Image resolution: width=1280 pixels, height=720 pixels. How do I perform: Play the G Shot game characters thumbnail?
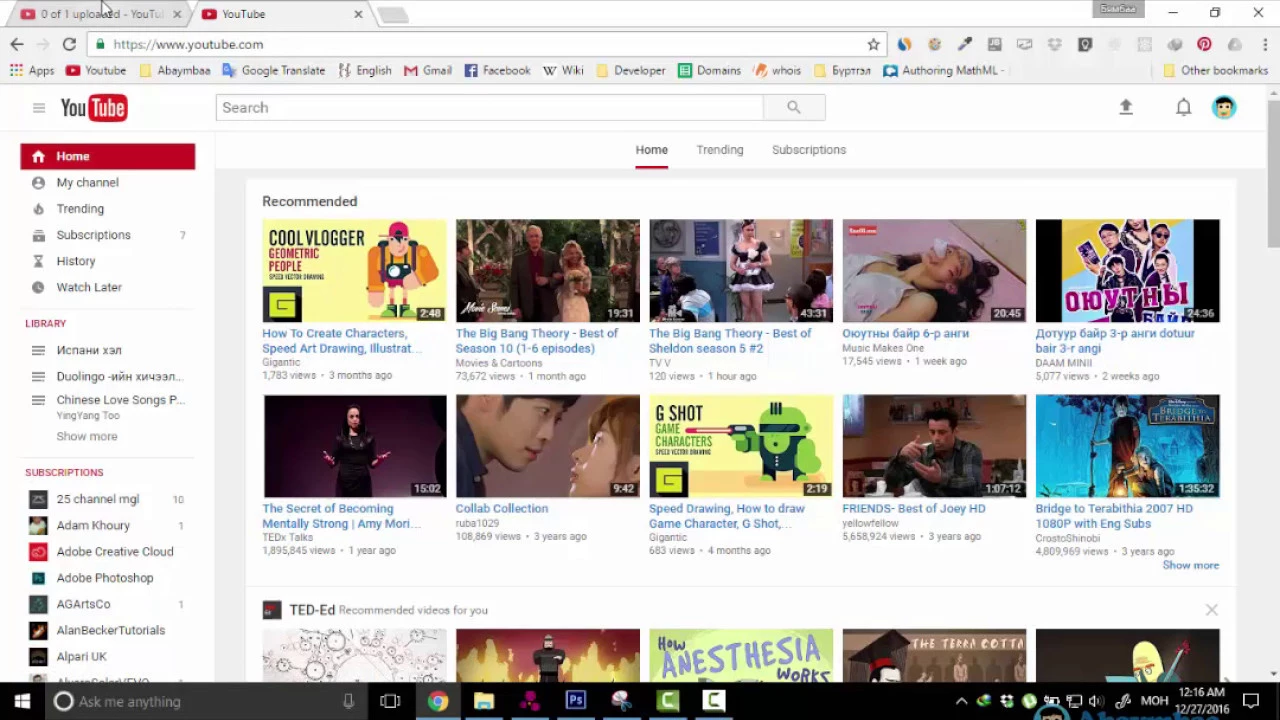pos(741,446)
